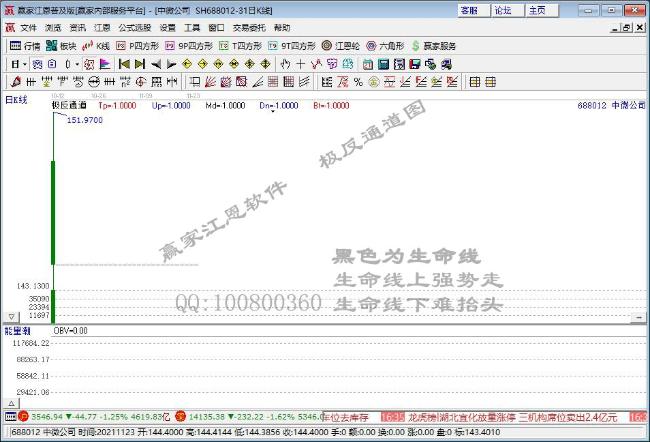Click the second yellow table grid icon
The width and height of the screenshot is (650, 442).
(x=491, y=82)
